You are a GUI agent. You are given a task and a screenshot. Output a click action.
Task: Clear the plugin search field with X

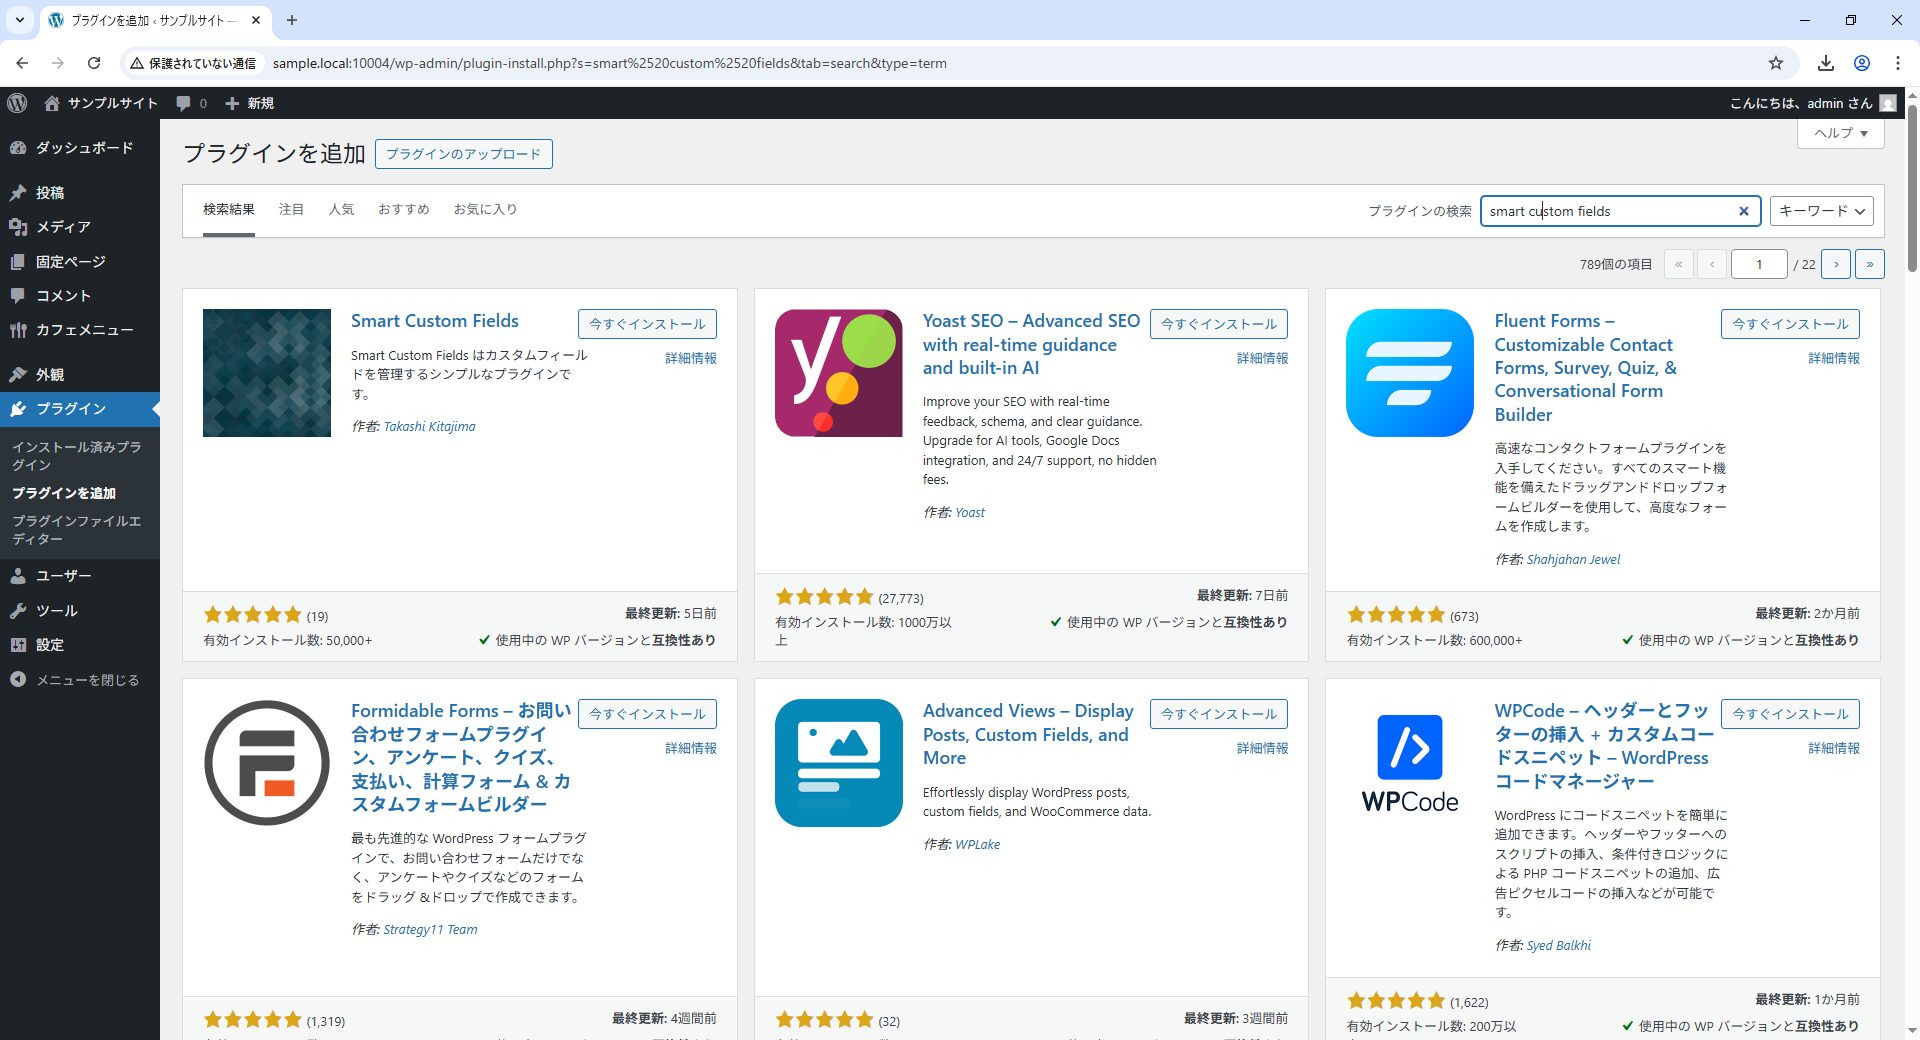[x=1743, y=211]
